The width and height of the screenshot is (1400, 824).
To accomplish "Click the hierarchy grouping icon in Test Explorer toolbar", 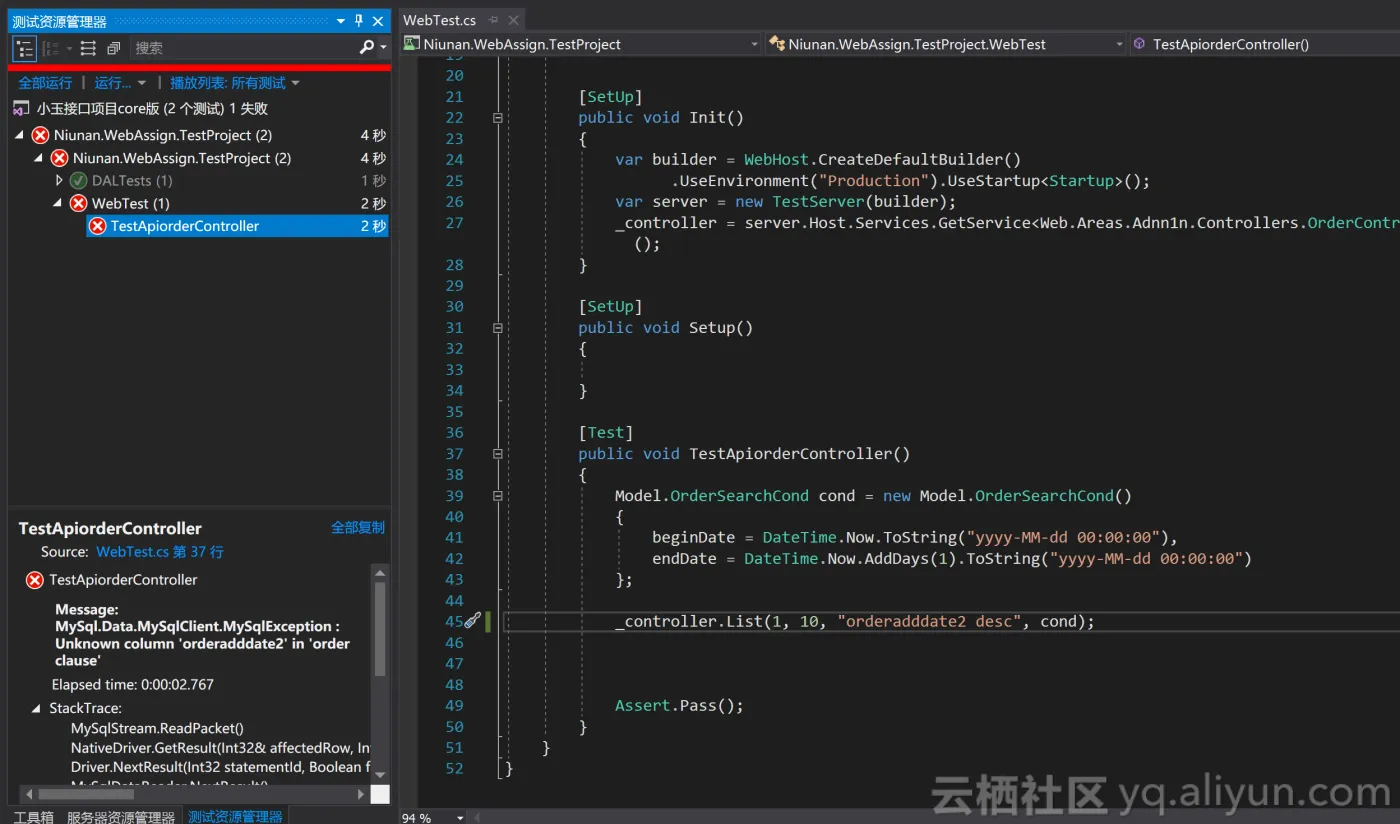I will click(53, 47).
